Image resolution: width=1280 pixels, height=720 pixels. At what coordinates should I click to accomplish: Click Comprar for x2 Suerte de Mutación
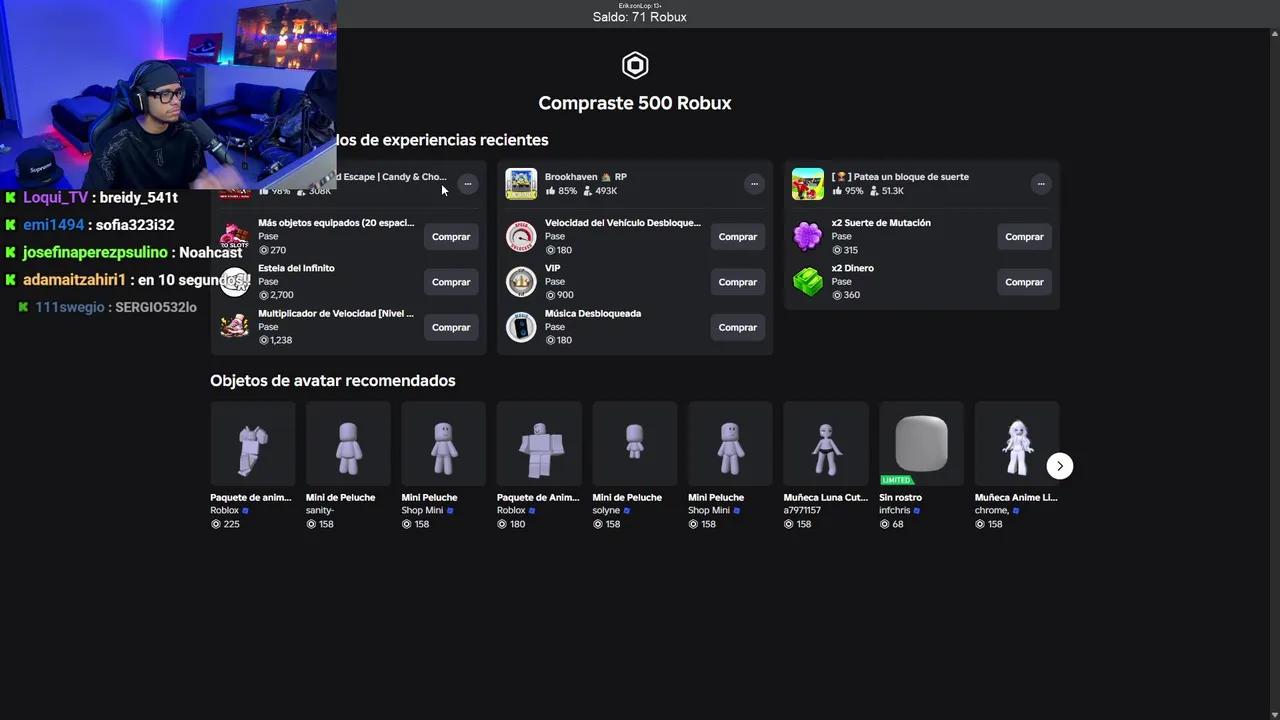coord(1024,237)
